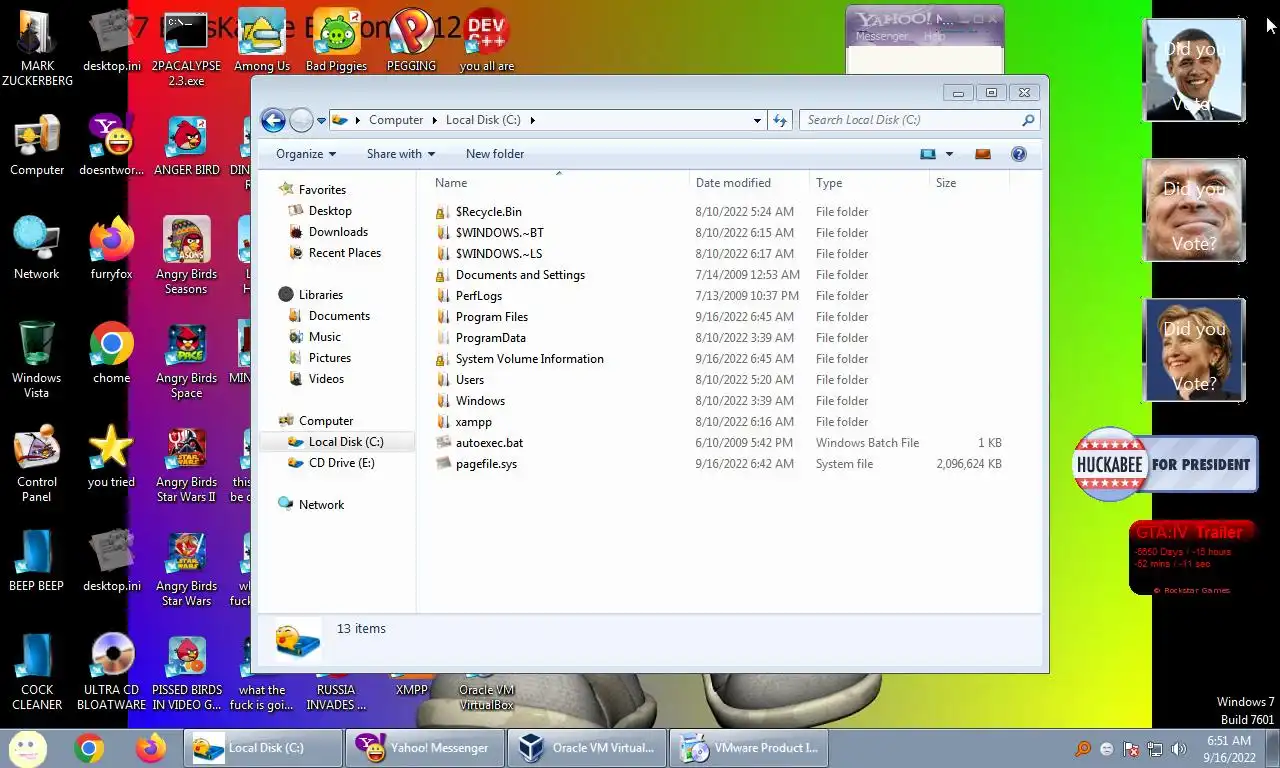Select the $Recycle.Bin folder
1280x768 pixels.
(488, 212)
